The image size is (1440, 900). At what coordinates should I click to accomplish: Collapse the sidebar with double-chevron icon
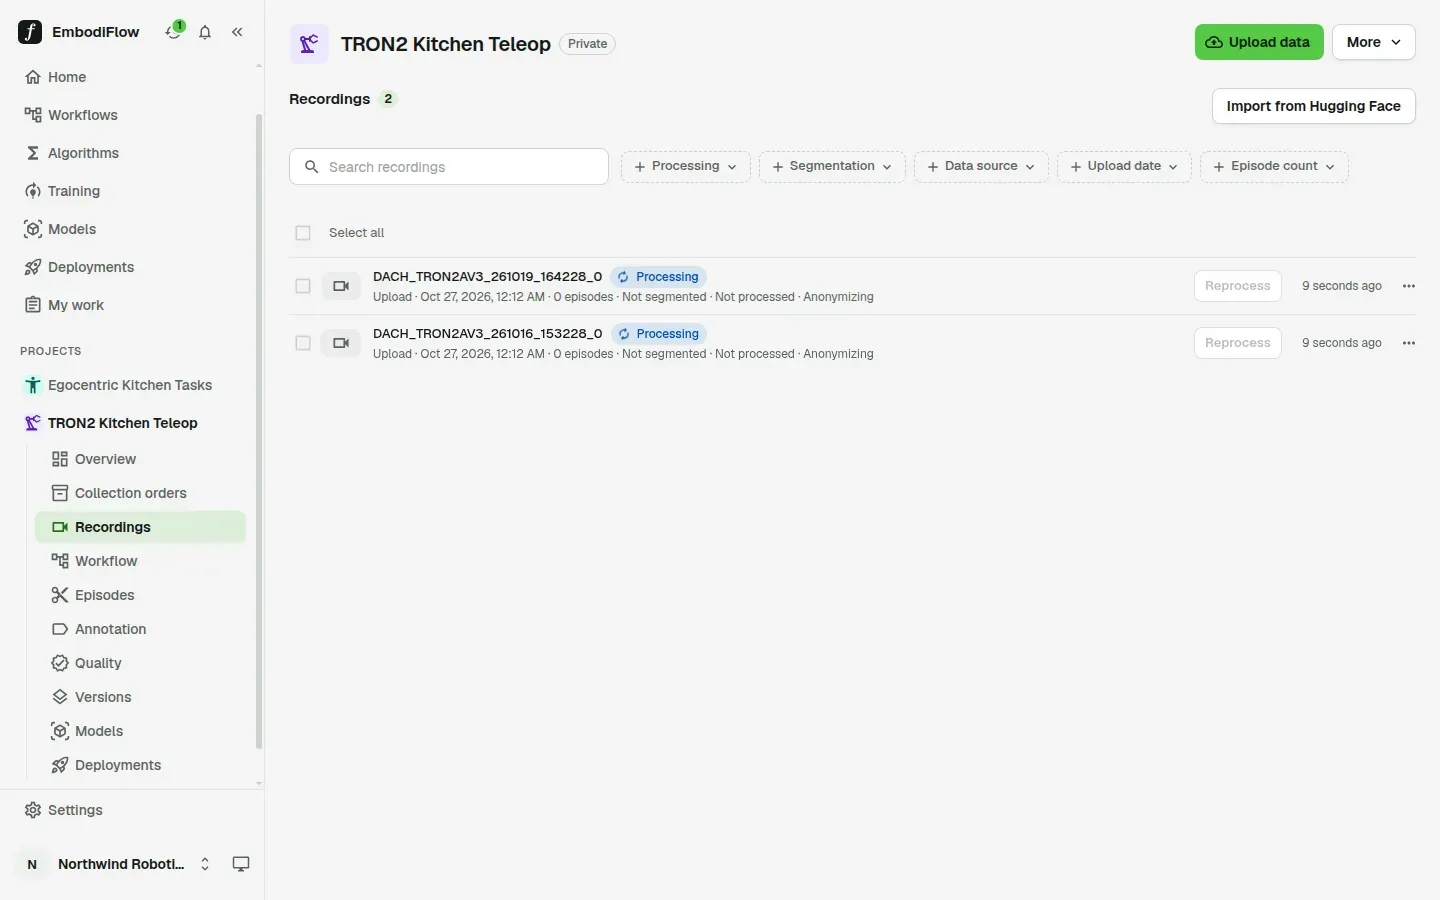(237, 32)
